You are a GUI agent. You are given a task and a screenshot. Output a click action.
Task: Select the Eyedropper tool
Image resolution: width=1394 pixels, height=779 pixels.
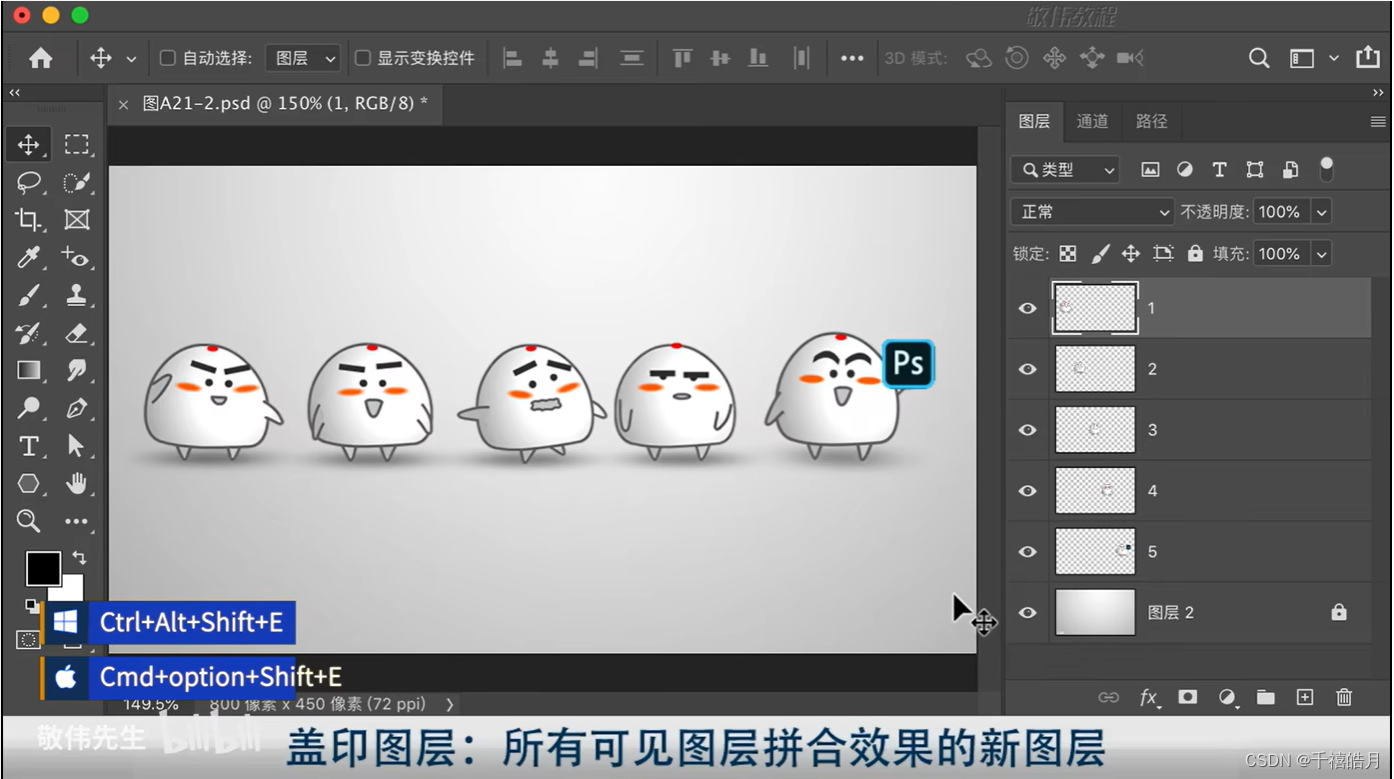click(x=28, y=258)
